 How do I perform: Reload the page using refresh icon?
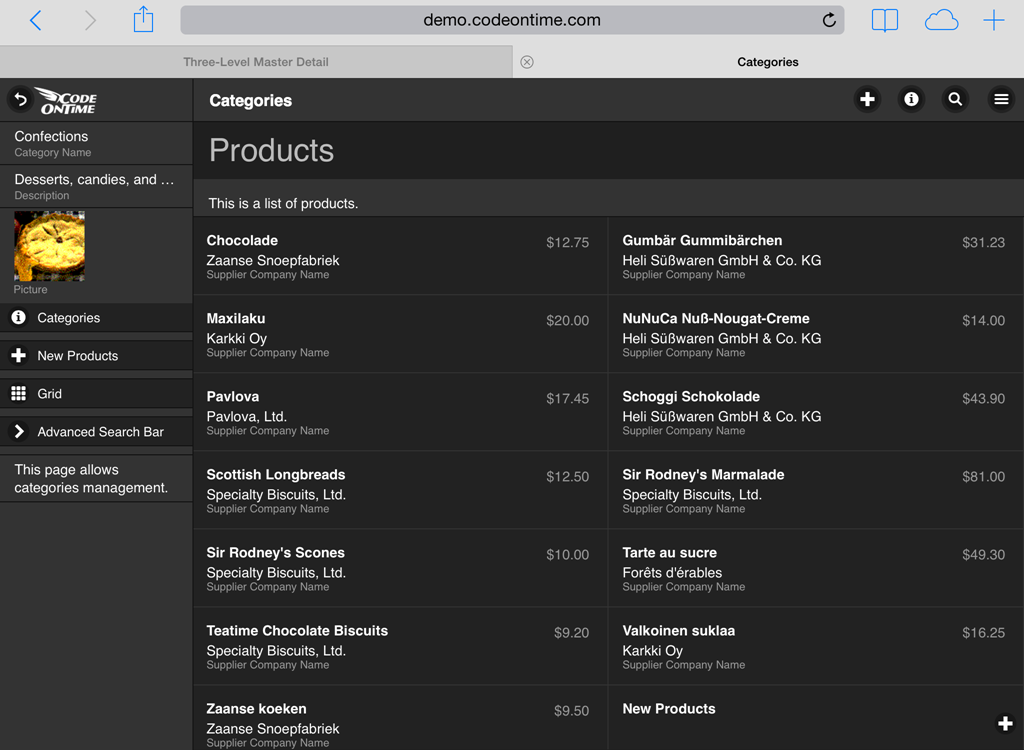(x=828, y=20)
